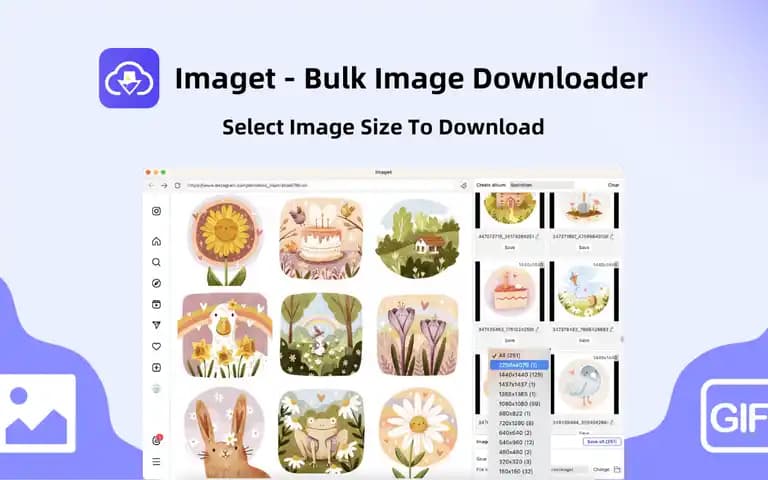Click the rename pencil beside file 447072719
768x480 pixels.
pyautogui.click(x=537, y=237)
